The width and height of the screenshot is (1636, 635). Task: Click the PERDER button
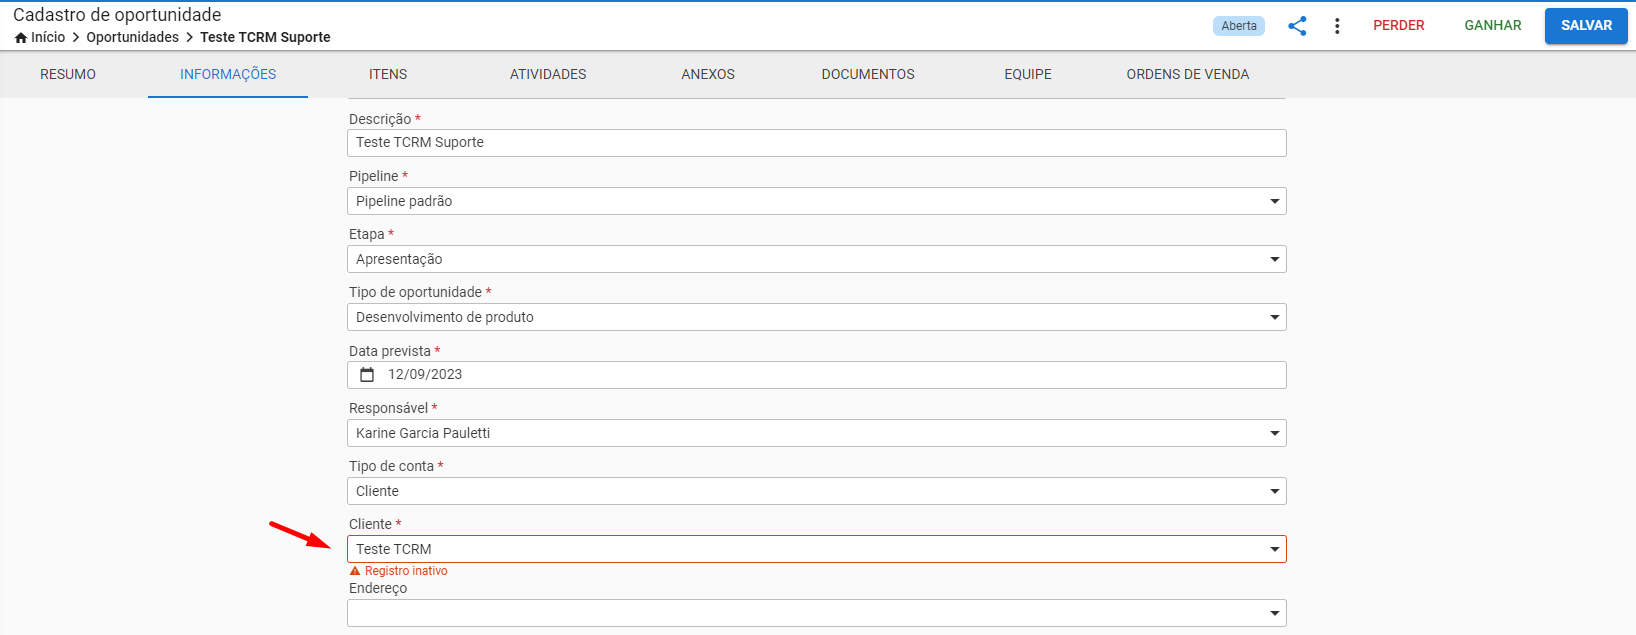(x=1398, y=26)
